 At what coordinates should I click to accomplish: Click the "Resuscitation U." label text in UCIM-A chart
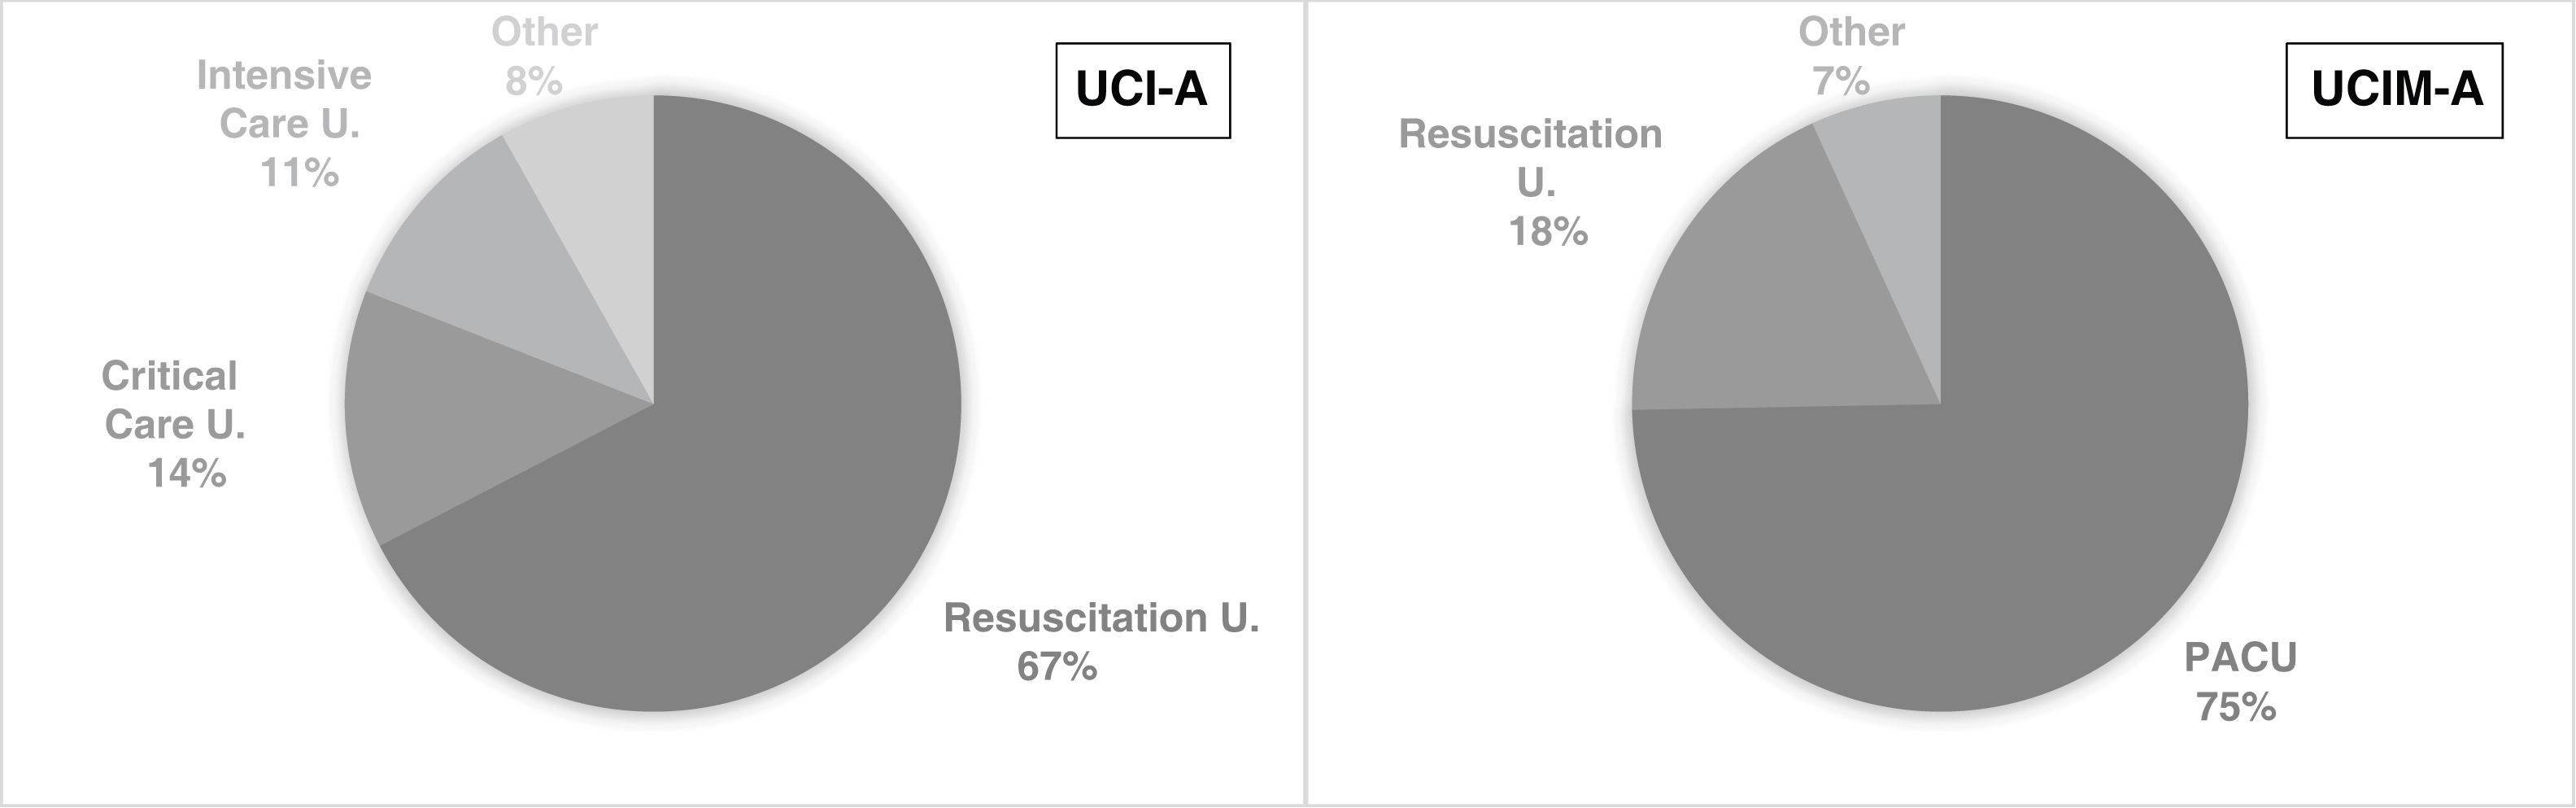pyautogui.click(x=1530, y=157)
